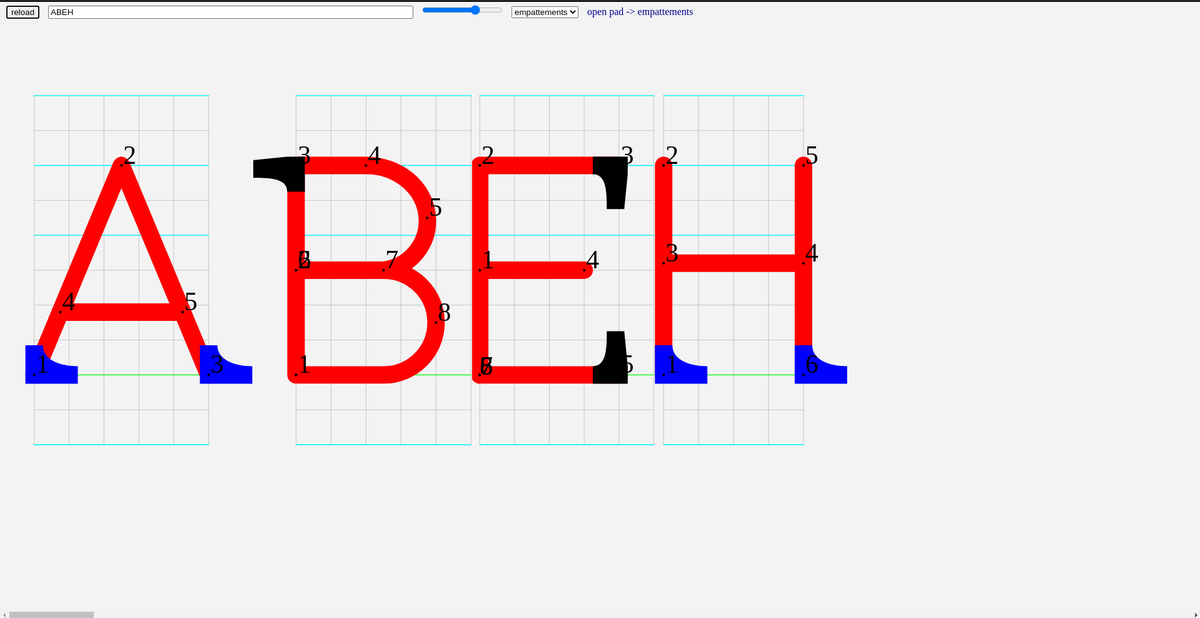Screen dimensions: 1200x618
Task: Select point 1 at bottom-left of letter B
Action: click(304, 365)
